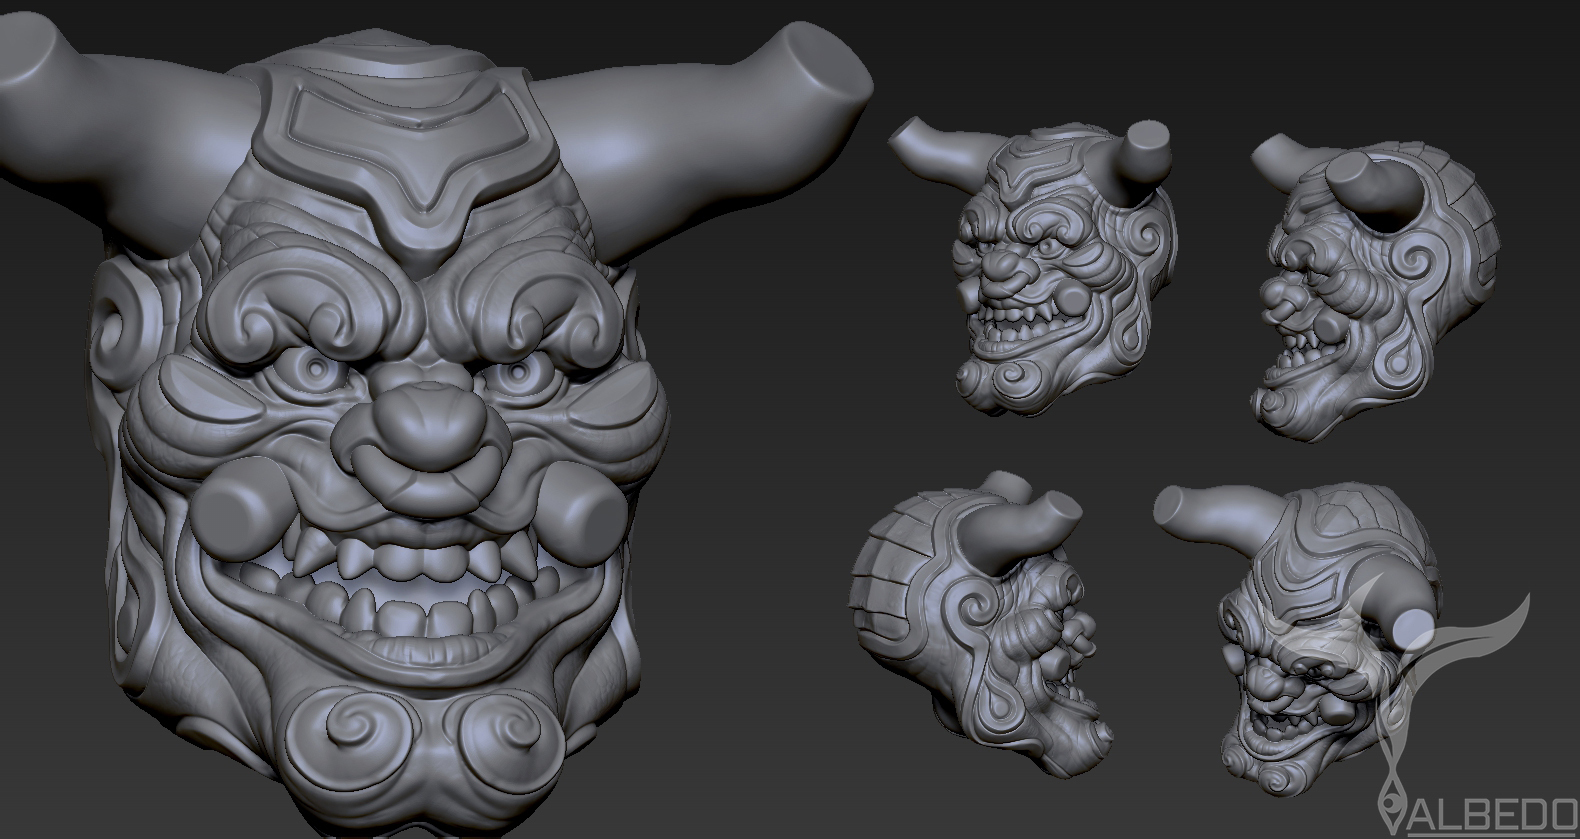
Task: Select the low-angle mask view behind the logo
Action: tap(1300, 640)
